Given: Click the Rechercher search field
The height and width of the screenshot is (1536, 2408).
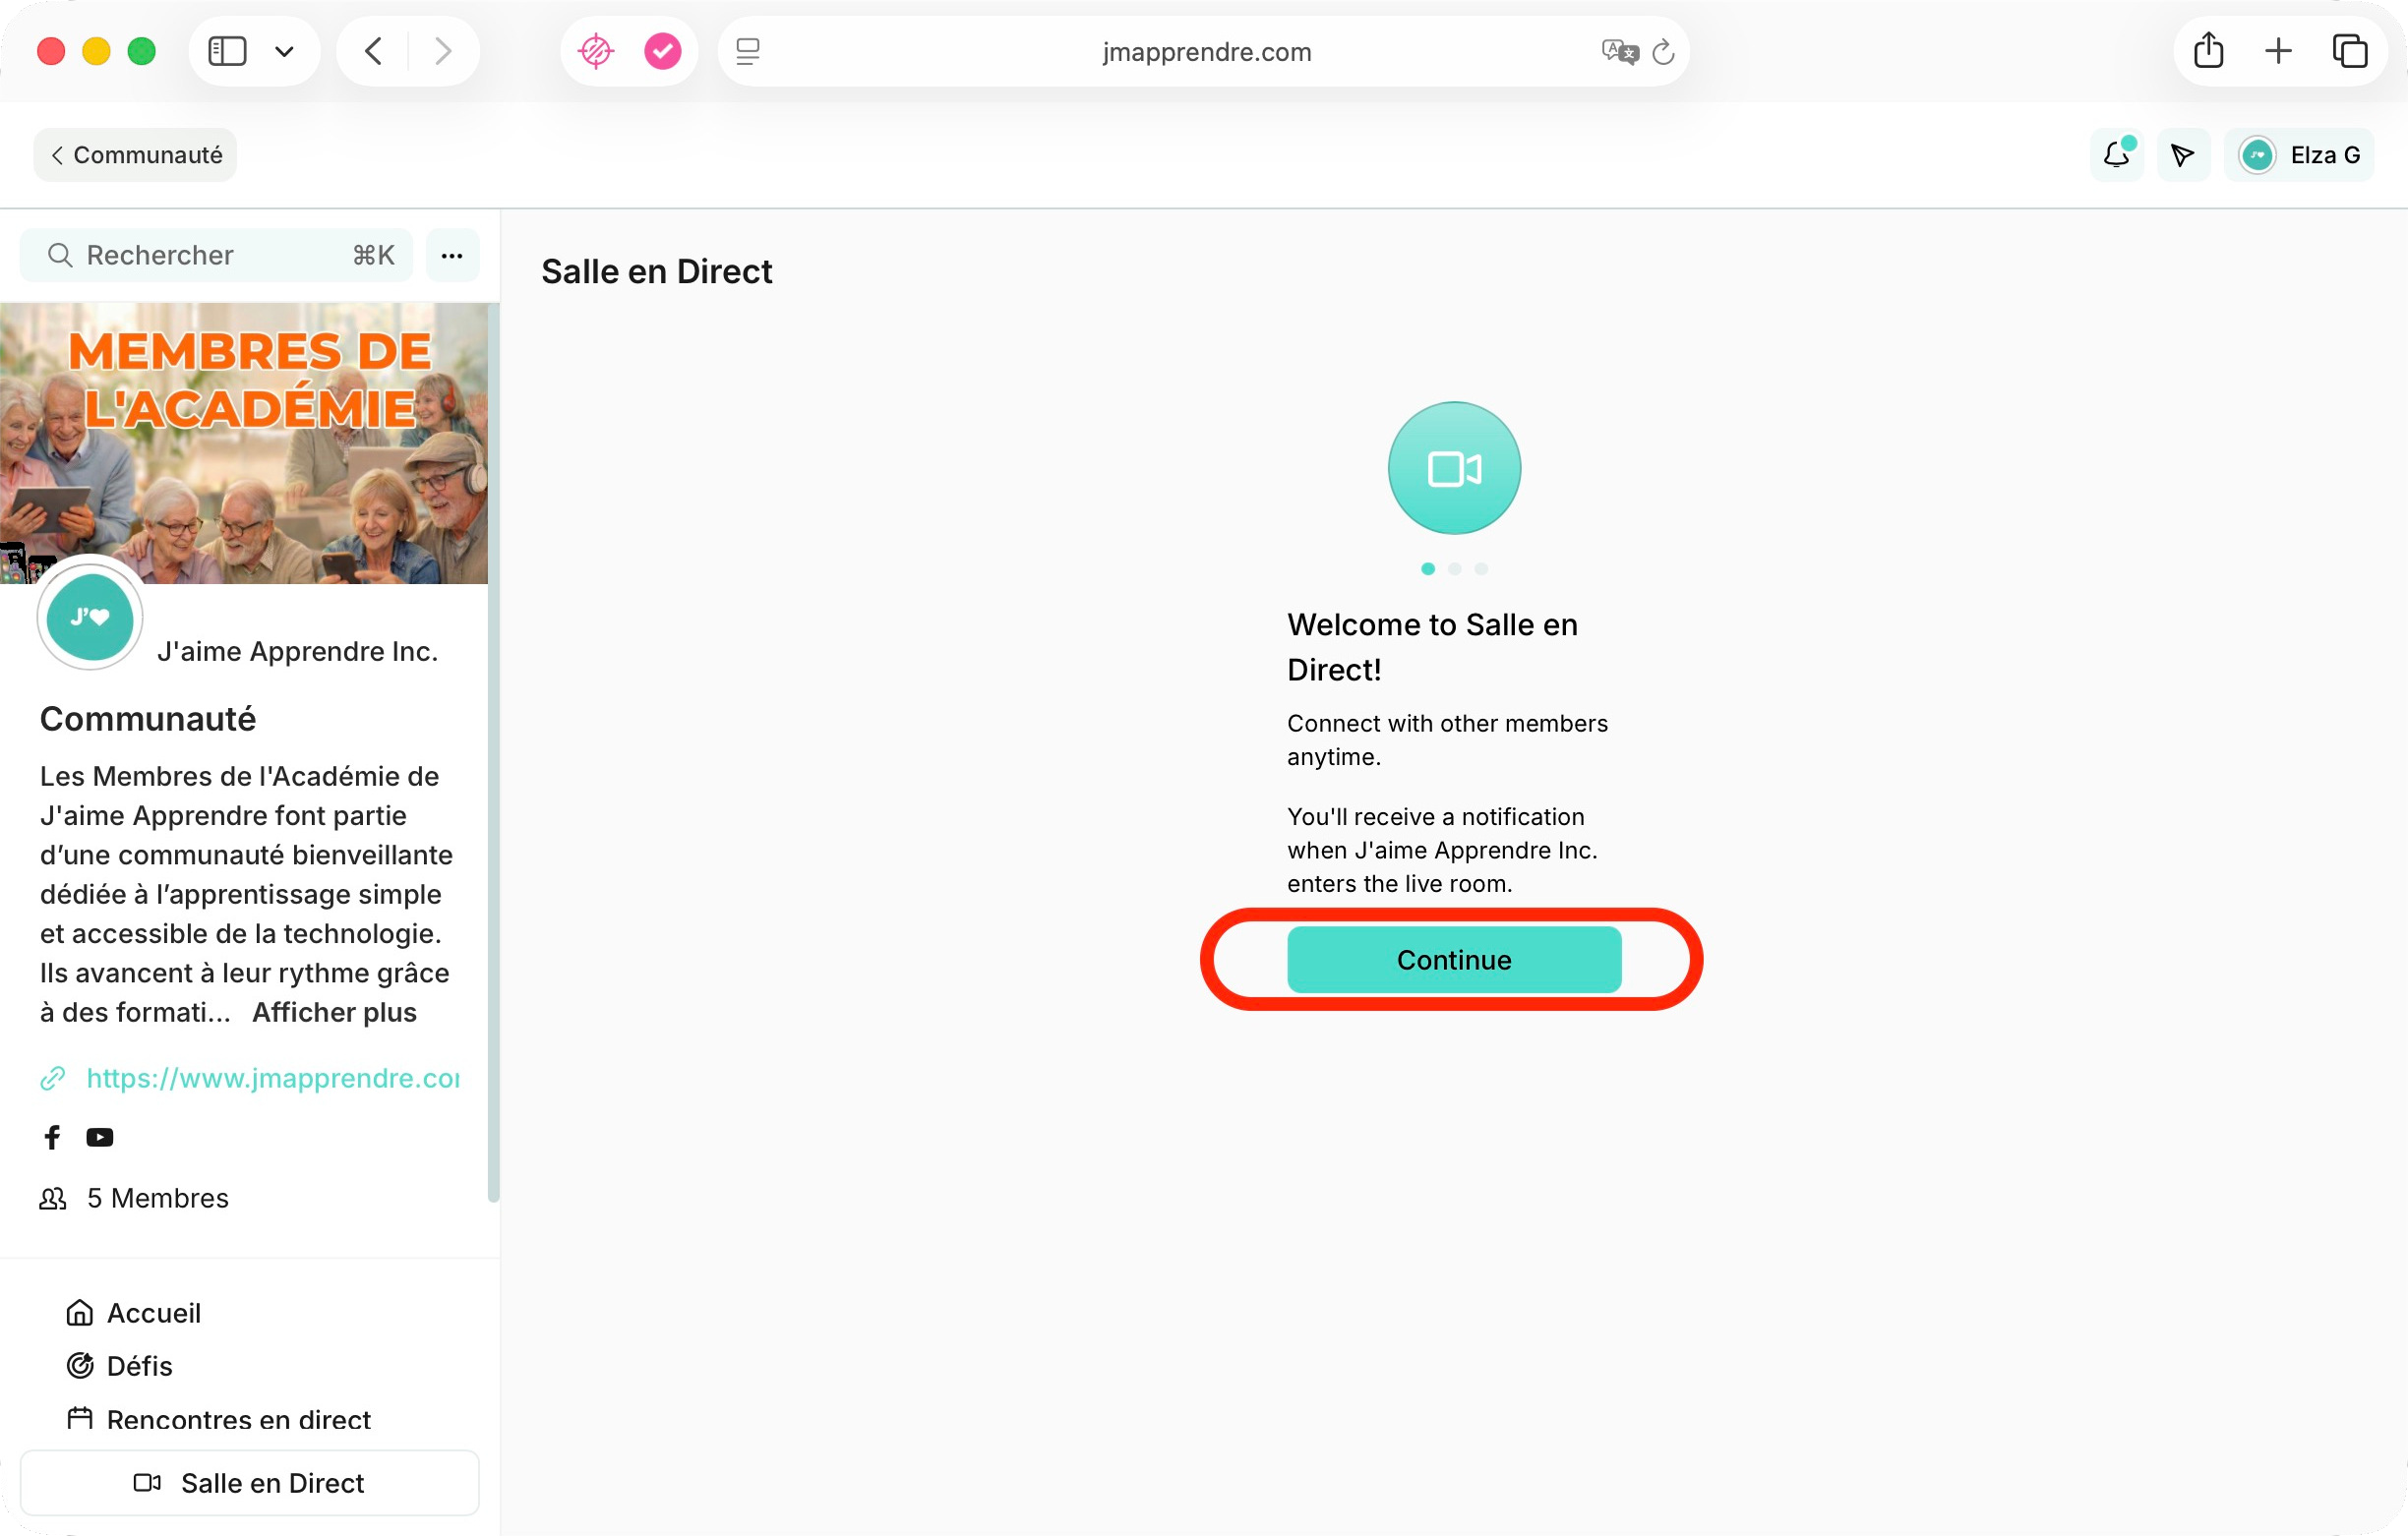Looking at the screenshot, I should [216, 256].
